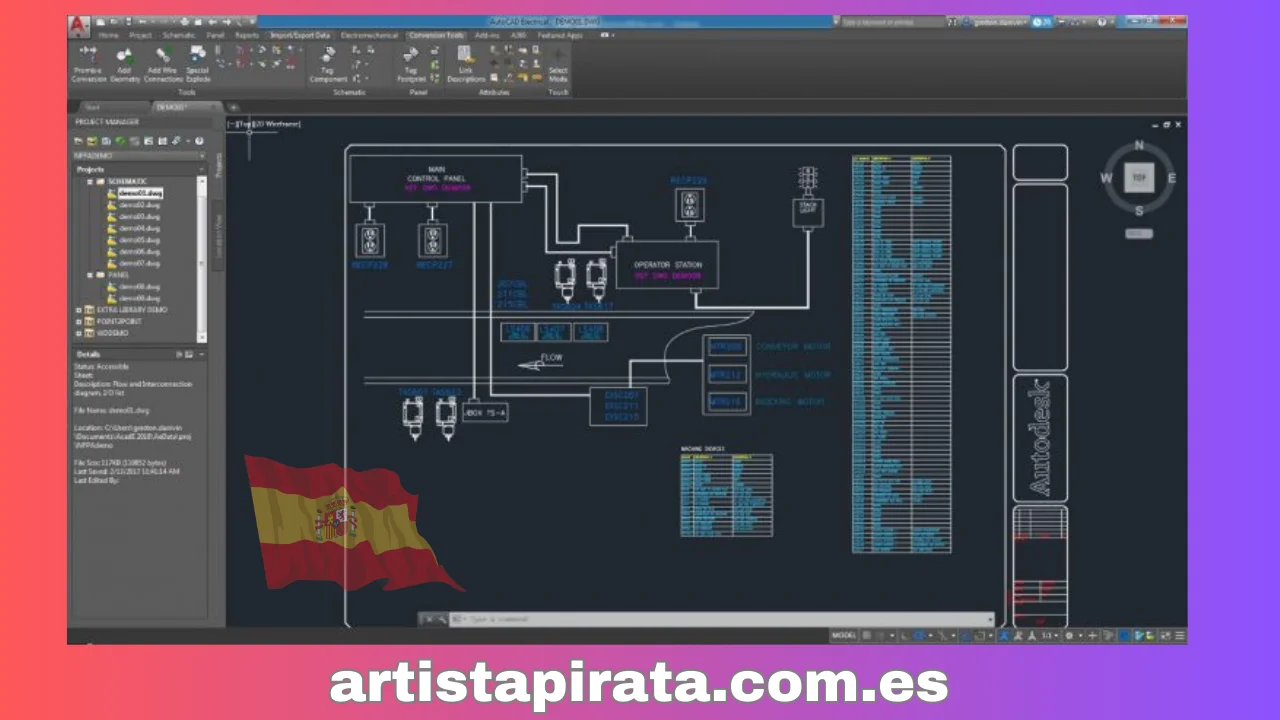
Task: Expand the Tools ribbon panel title
Action: point(187,92)
